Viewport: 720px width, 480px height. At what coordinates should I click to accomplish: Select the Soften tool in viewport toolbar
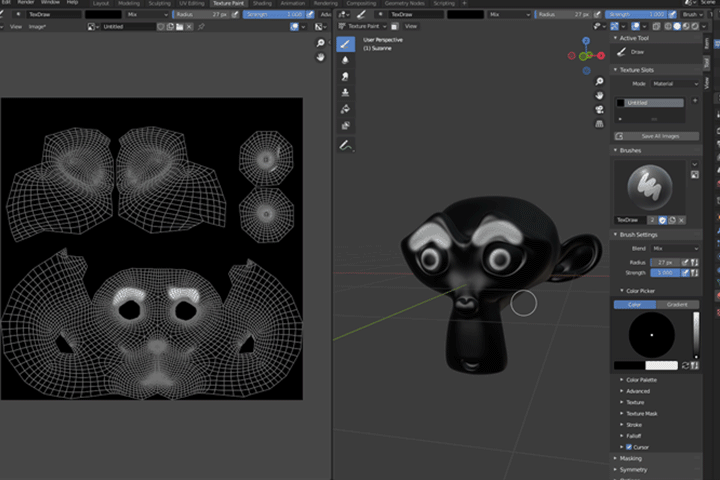(x=345, y=60)
